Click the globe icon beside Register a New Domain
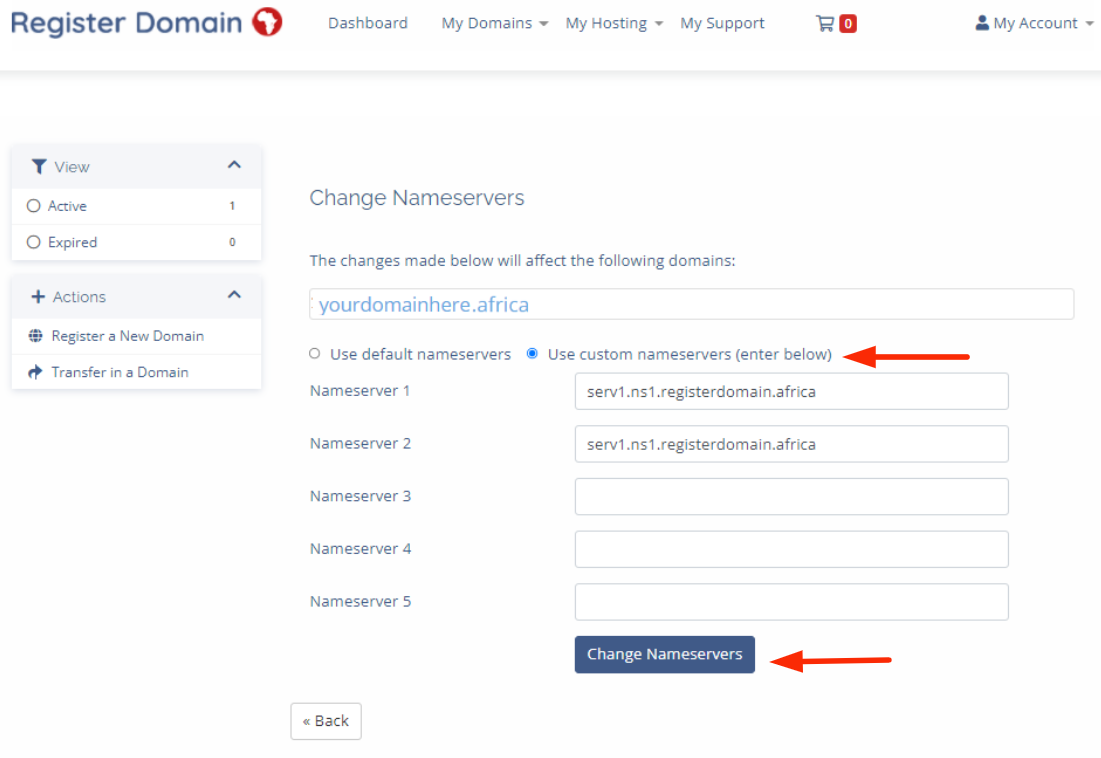1101x758 pixels. [37, 336]
